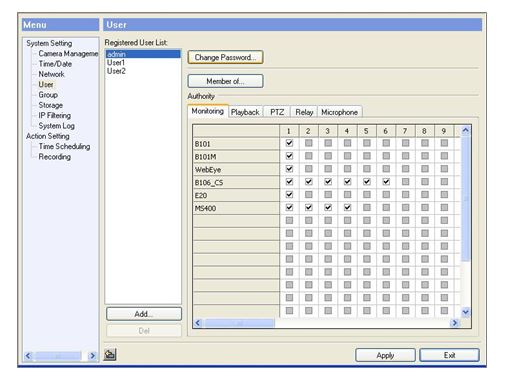The image size is (513, 381).
Task: Uncheck B101M column 1 checkbox
Action: point(289,156)
